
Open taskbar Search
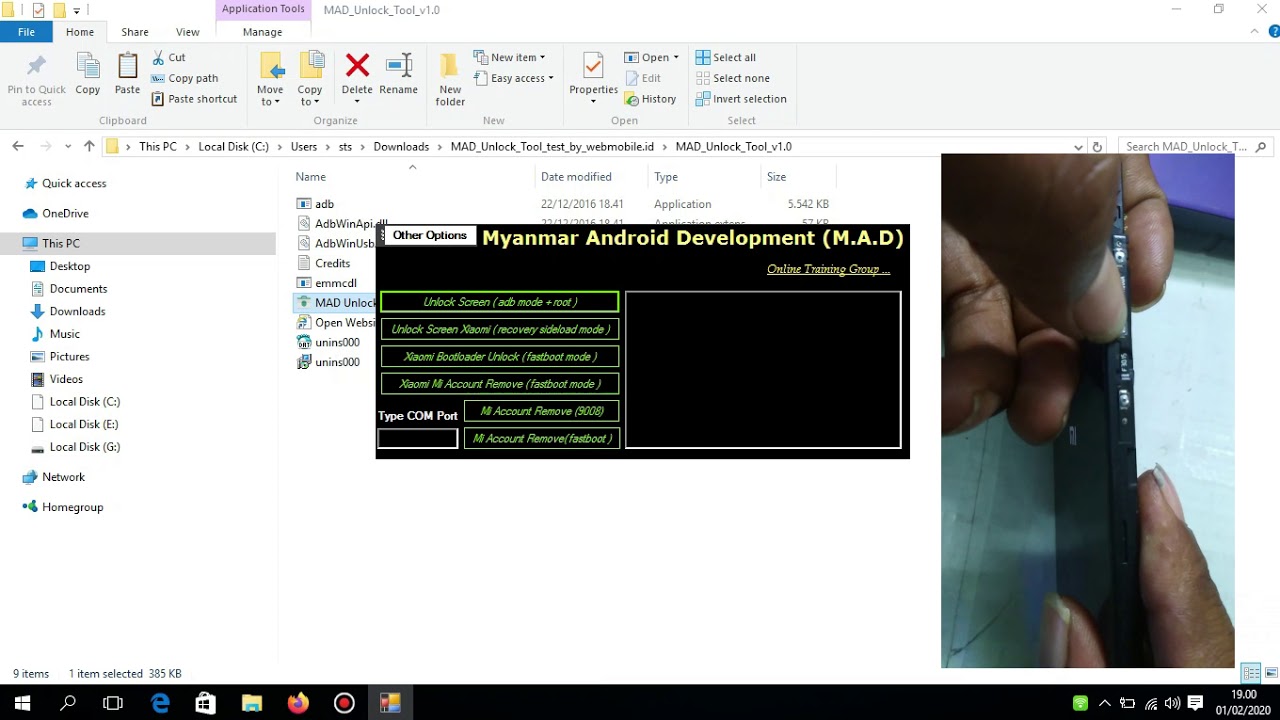[x=68, y=703]
